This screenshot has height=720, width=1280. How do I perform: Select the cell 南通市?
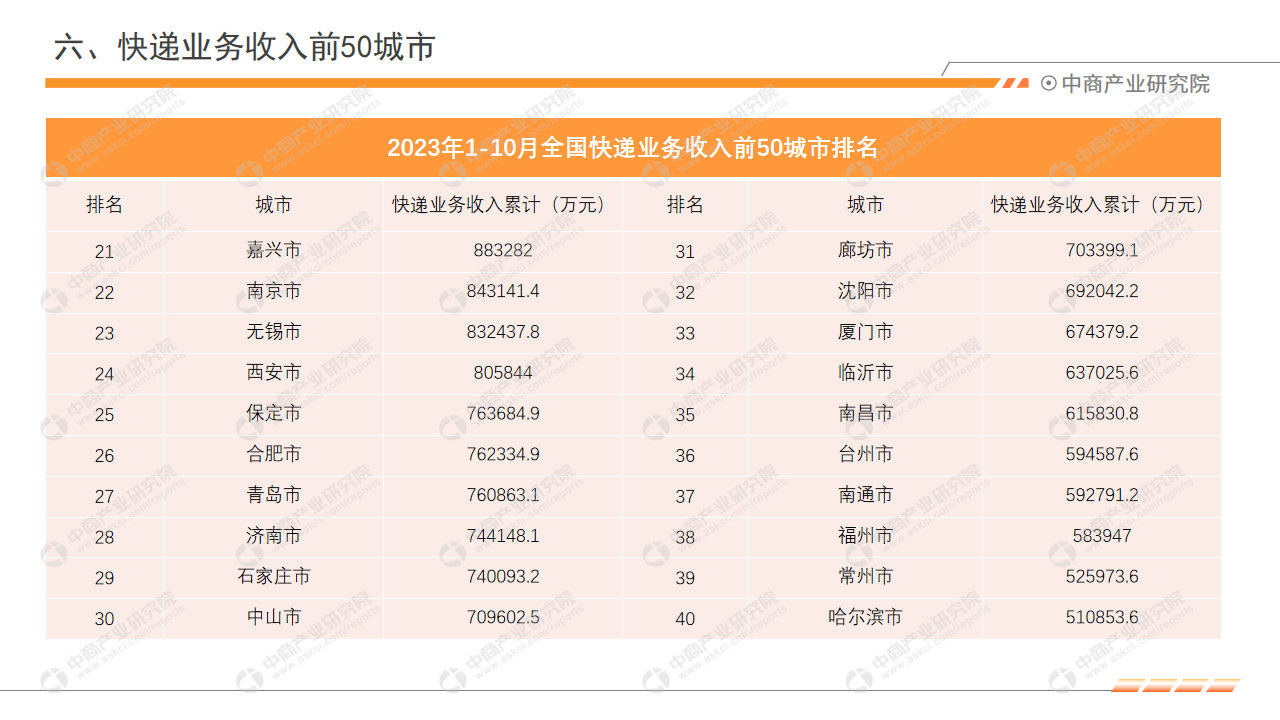point(866,495)
